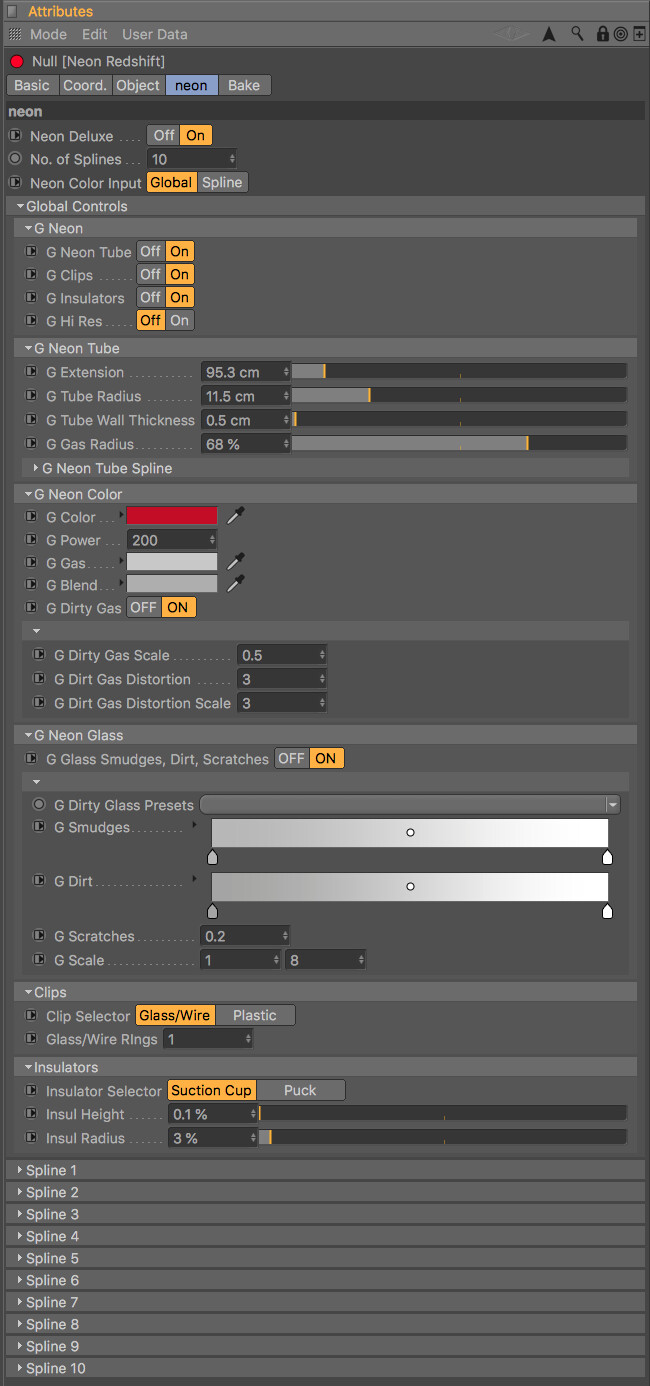Screen dimensions: 650x1386
Task: Turn Neon Deluxe Off
Action: (x=164, y=135)
